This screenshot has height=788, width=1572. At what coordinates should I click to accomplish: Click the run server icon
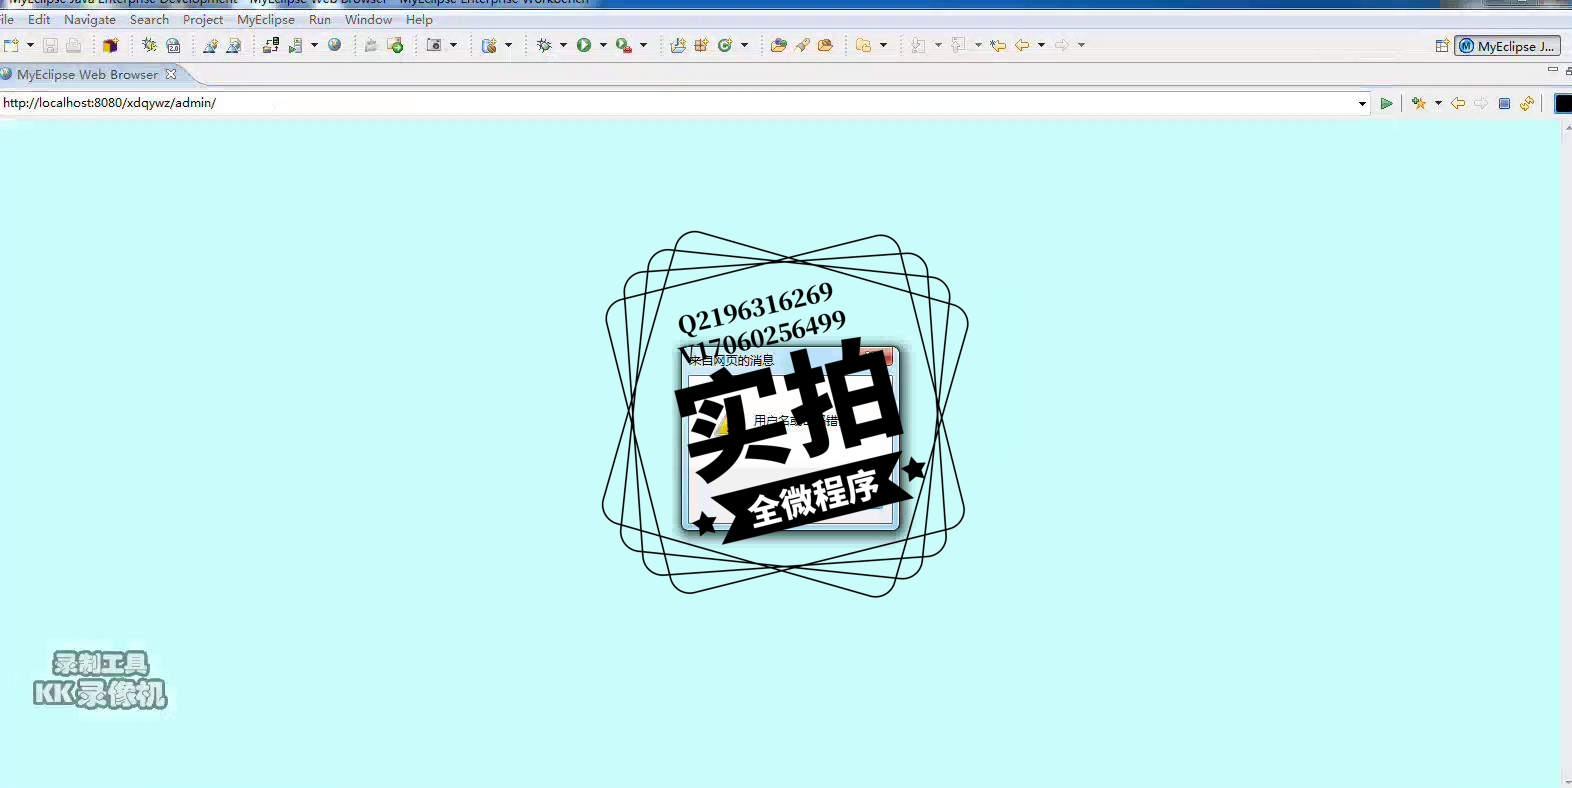[x=296, y=45]
